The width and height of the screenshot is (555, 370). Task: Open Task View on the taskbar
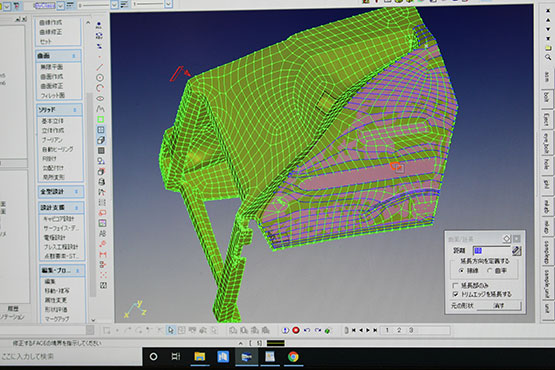pyautogui.click(x=176, y=357)
